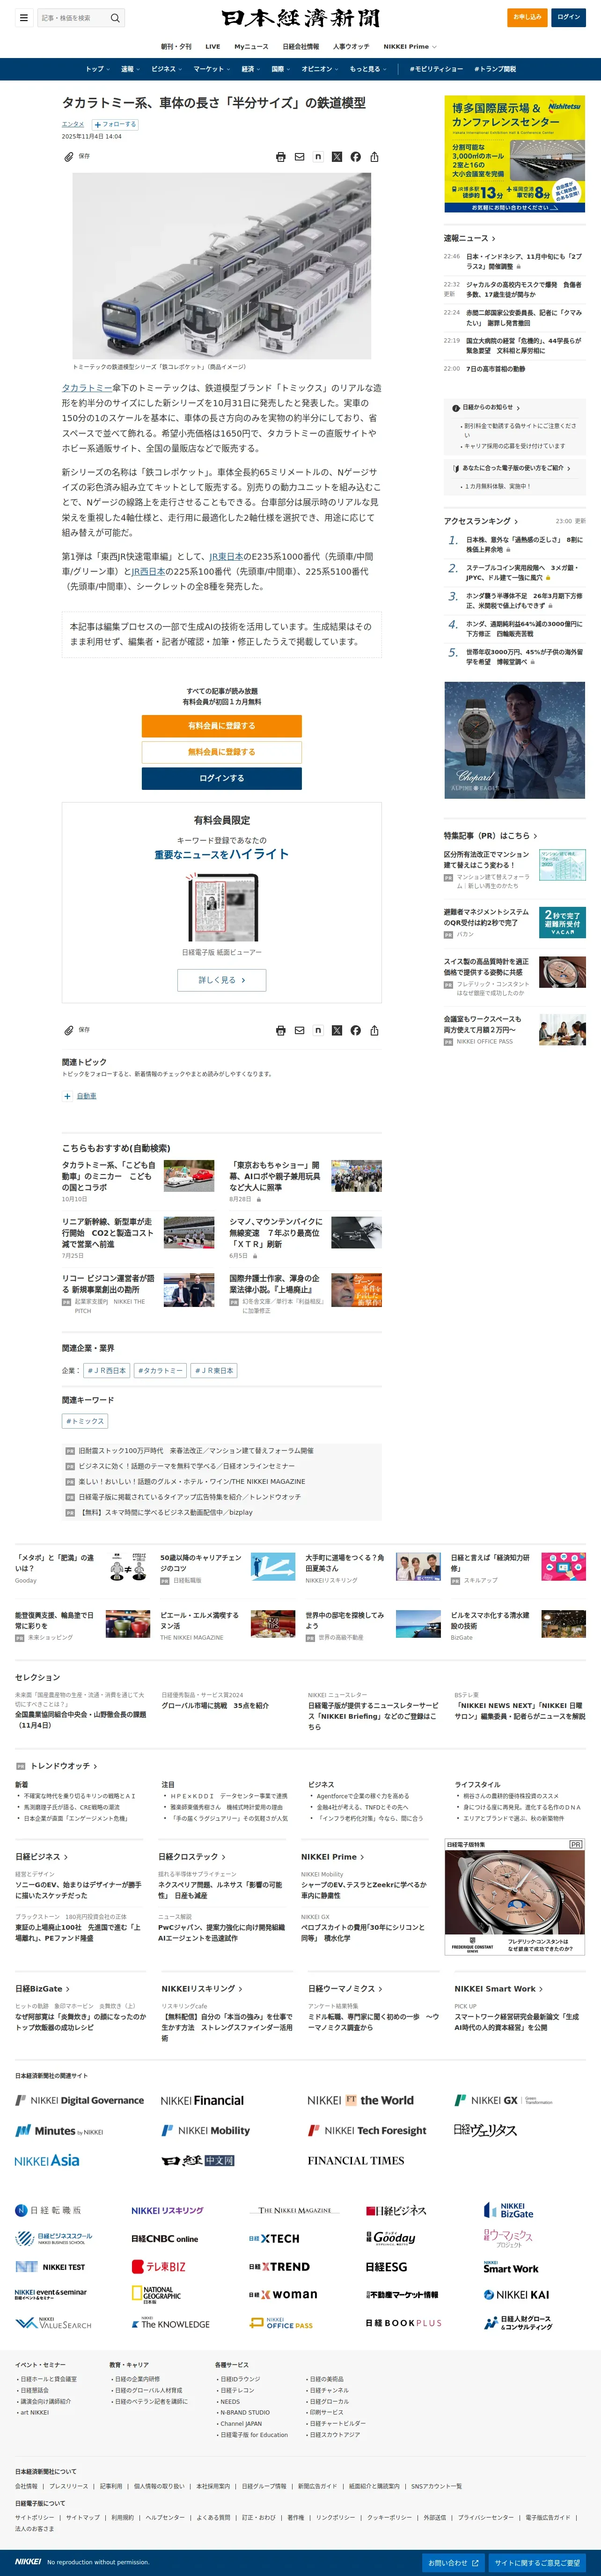
Task: Expand the もっと見る navigation dropdown
Action: point(367,69)
